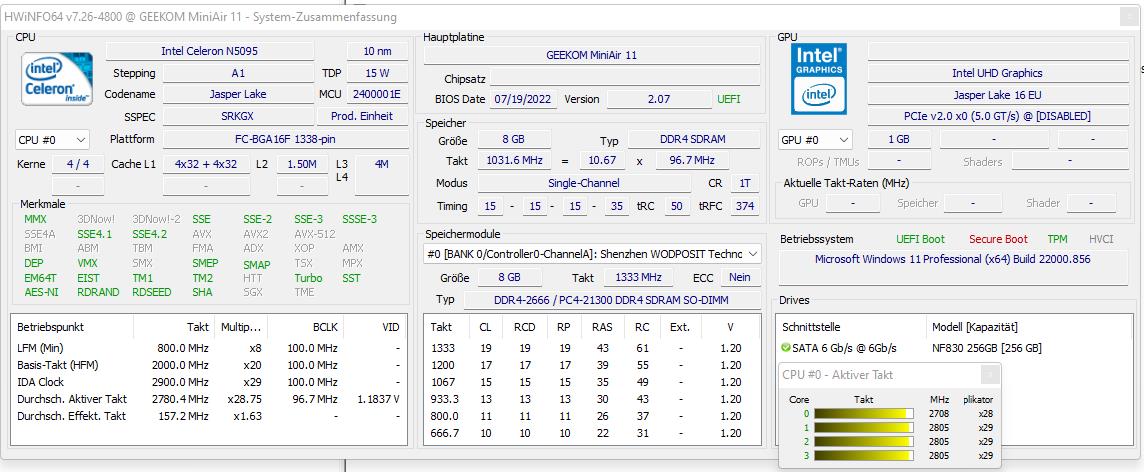
Task: Click the TPM indicator
Action: click(x=1057, y=239)
